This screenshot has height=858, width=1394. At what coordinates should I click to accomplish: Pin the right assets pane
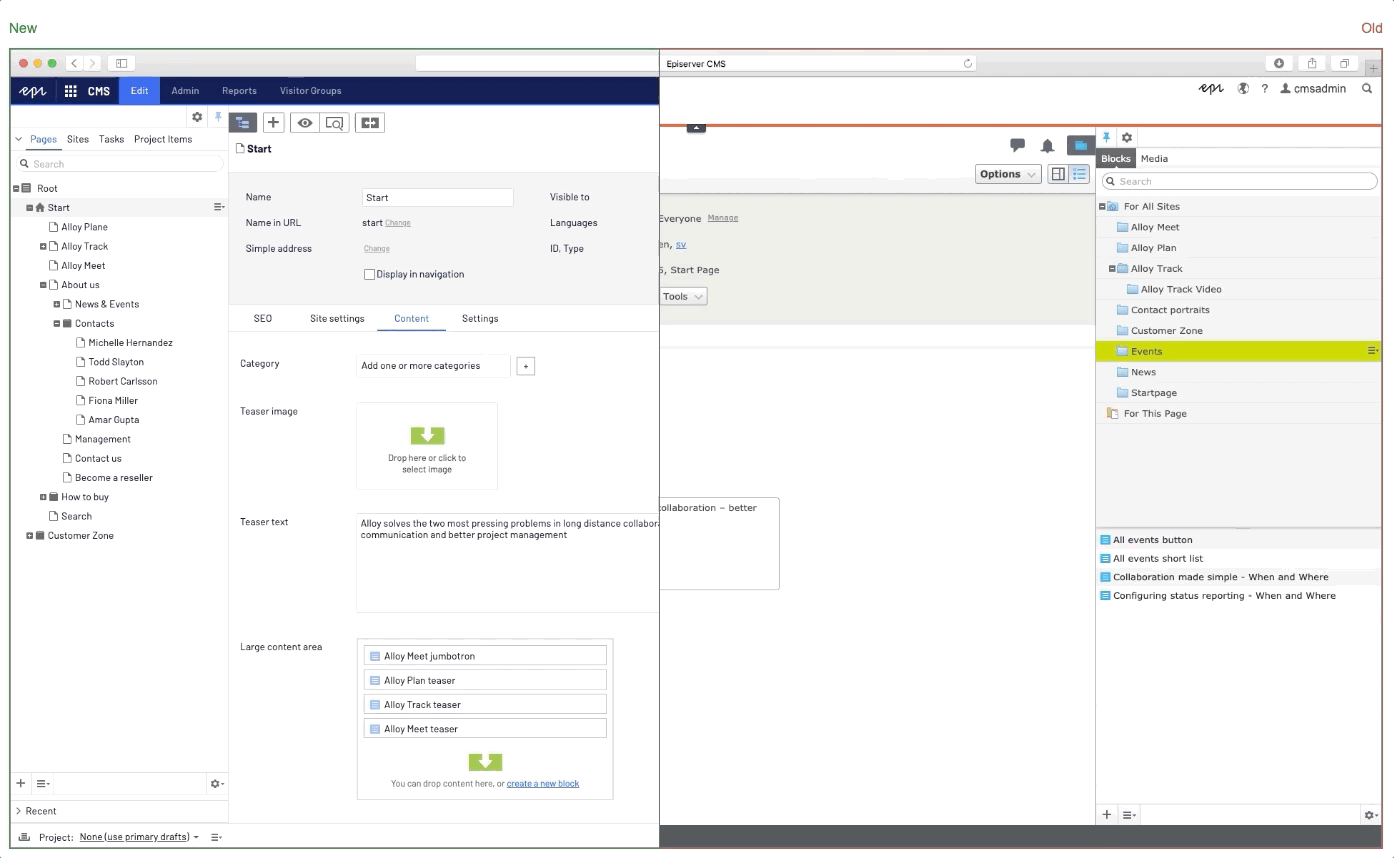[1107, 137]
